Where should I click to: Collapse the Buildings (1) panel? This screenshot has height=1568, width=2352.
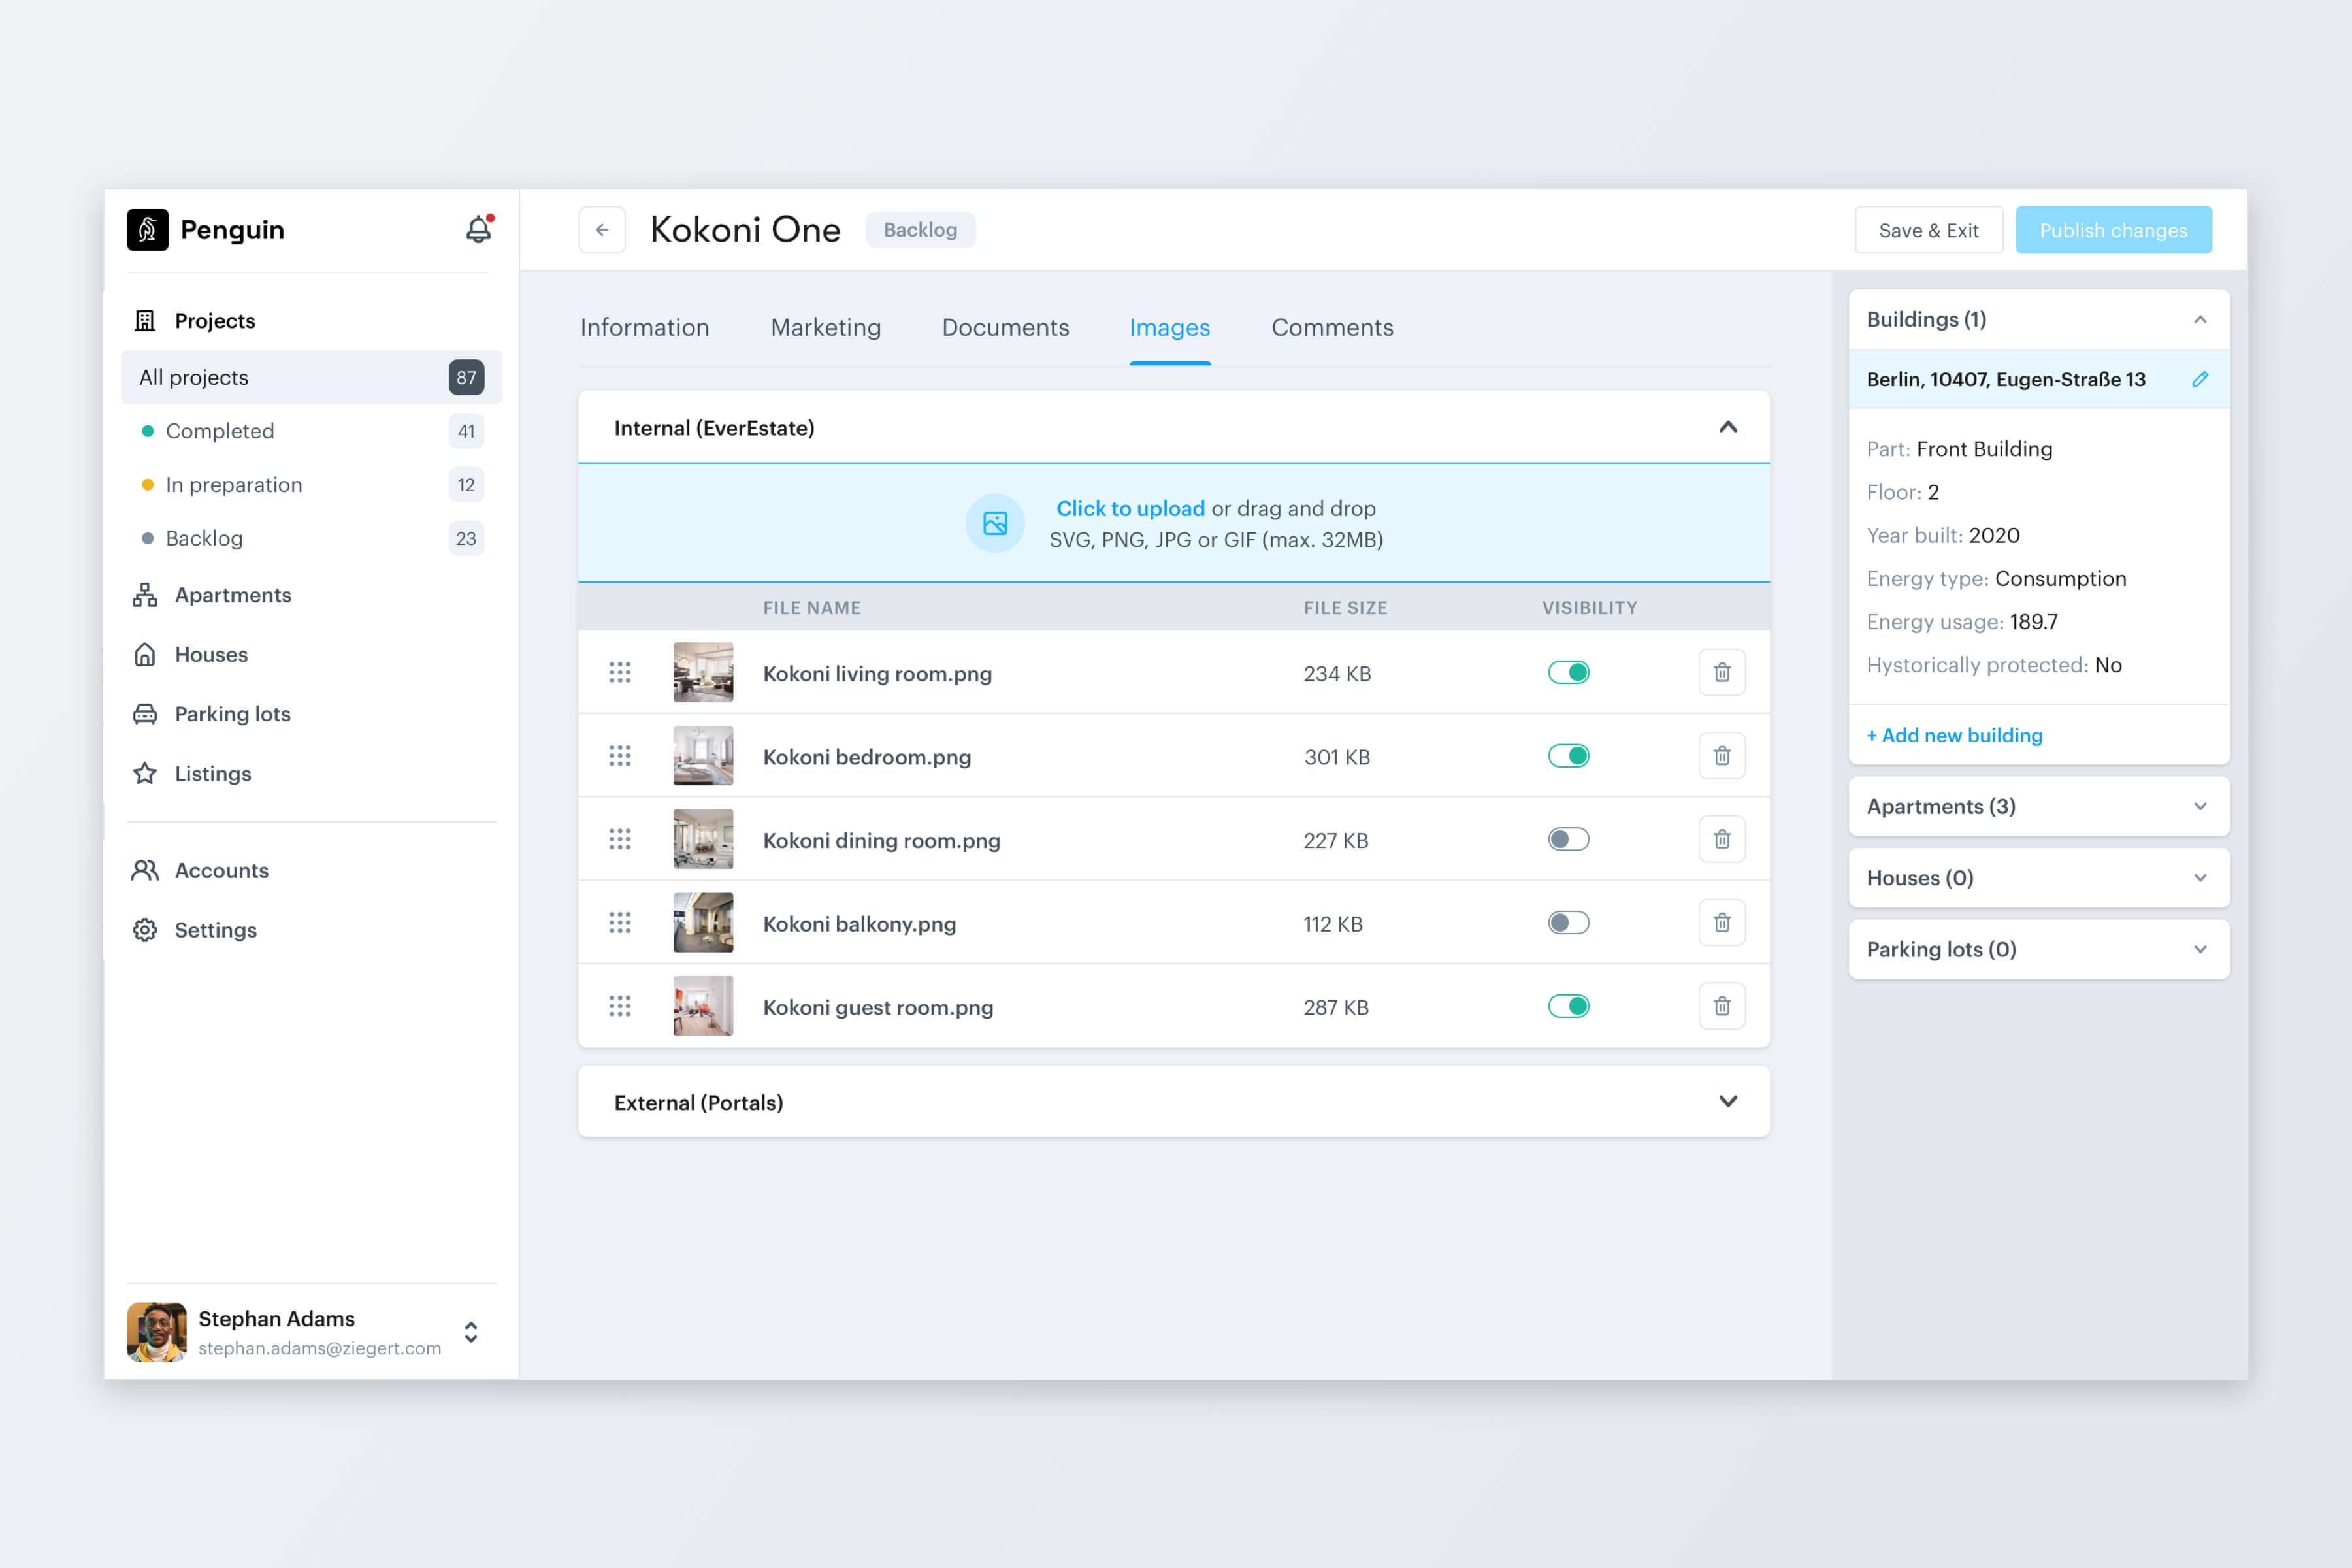[x=2200, y=319]
